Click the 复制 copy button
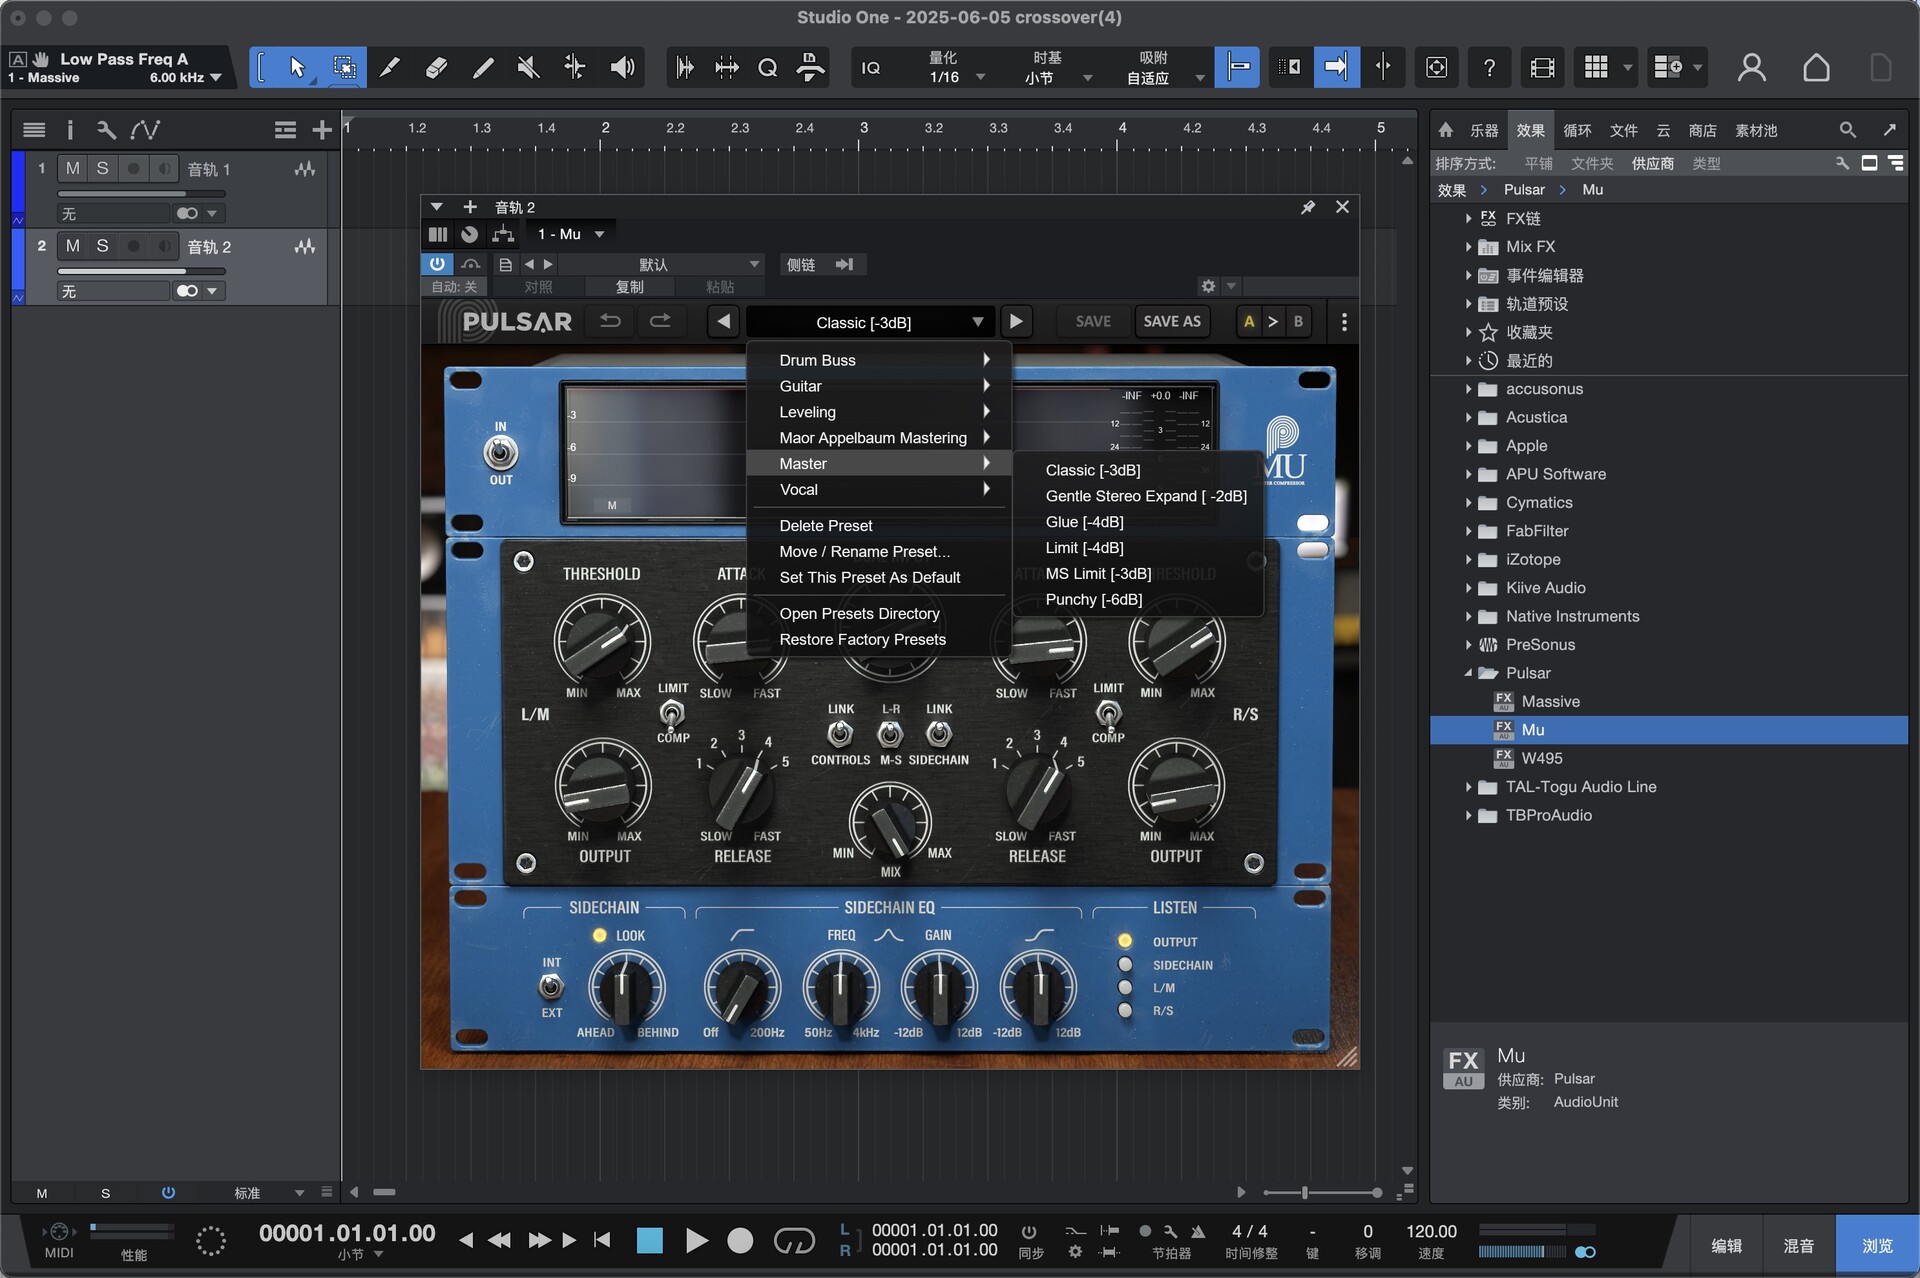The image size is (1920, 1278). point(629,287)
